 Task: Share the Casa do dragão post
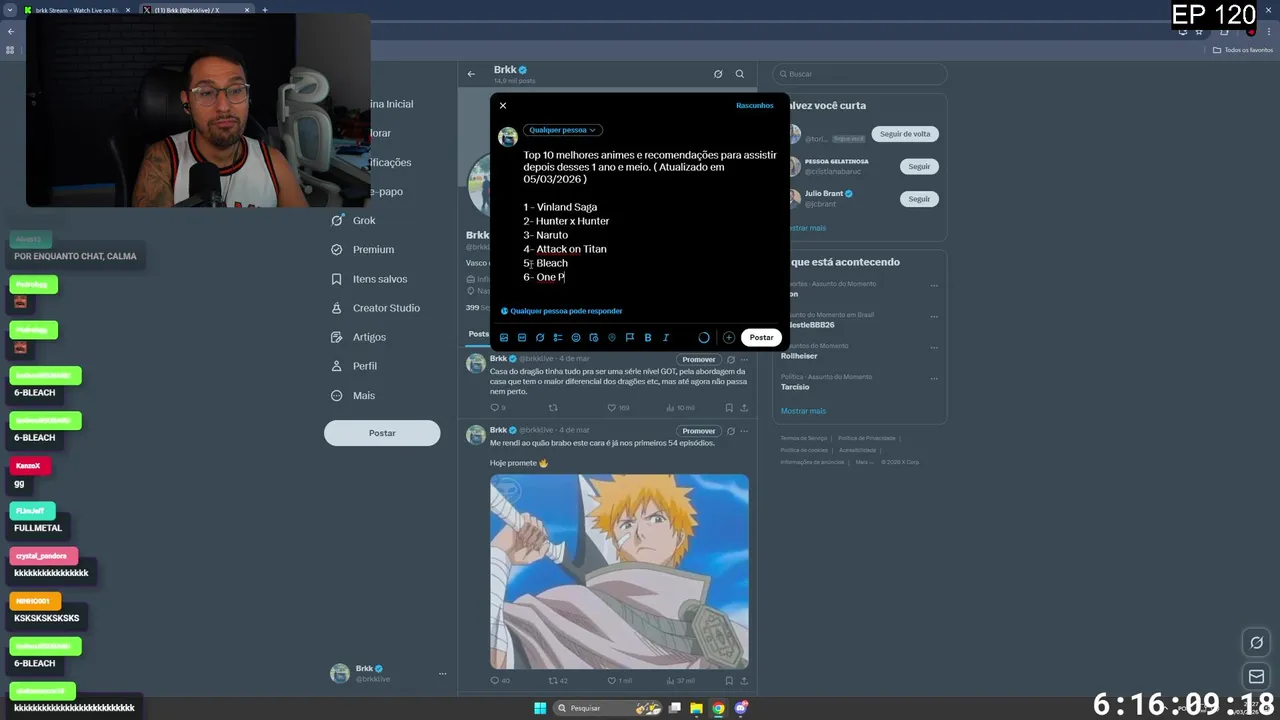coord(743,408)
